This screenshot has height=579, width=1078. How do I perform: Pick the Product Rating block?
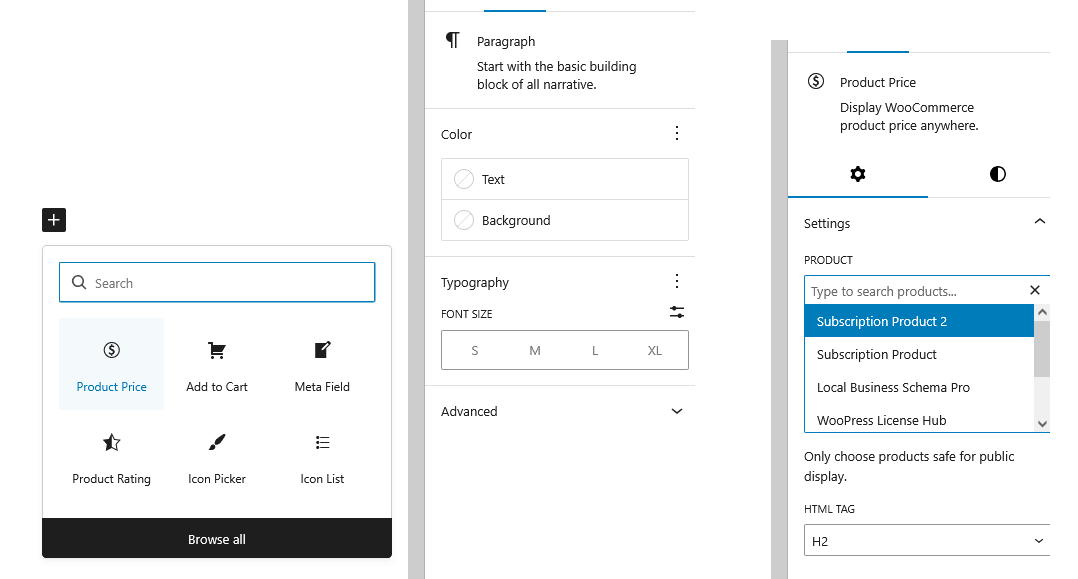(x=111, y=456)
